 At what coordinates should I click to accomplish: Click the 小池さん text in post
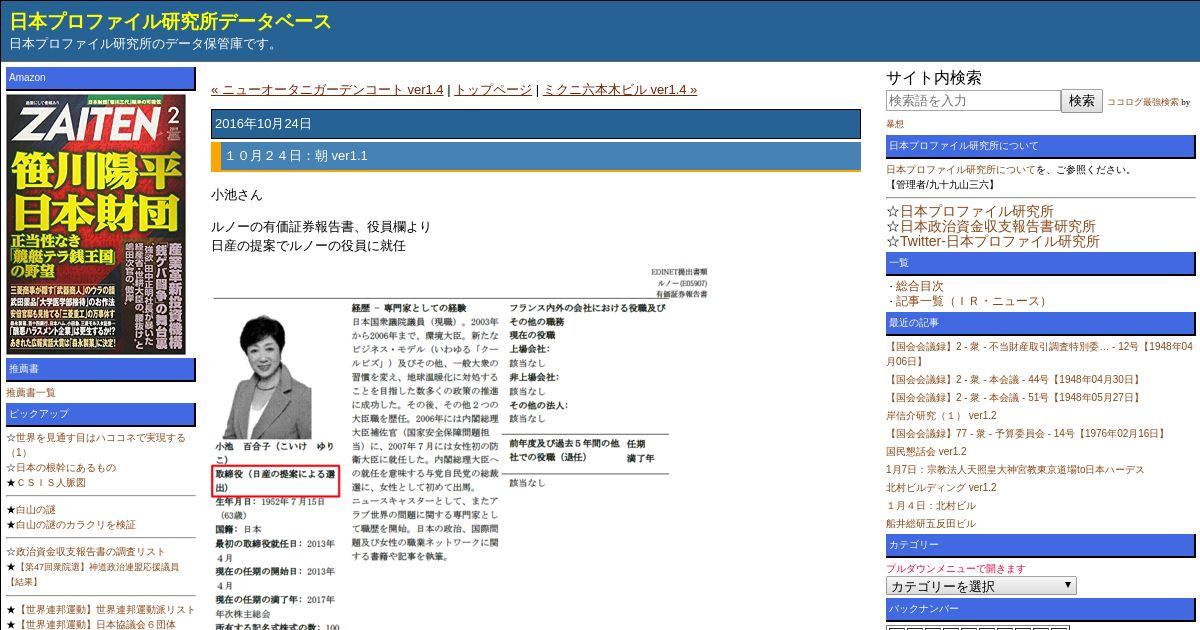(237, 194)
